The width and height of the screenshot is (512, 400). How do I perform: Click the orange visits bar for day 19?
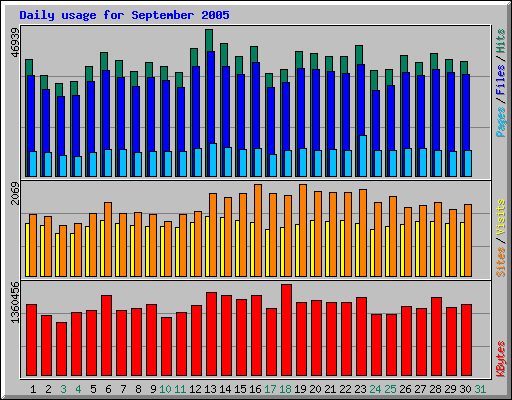(303, 230)
